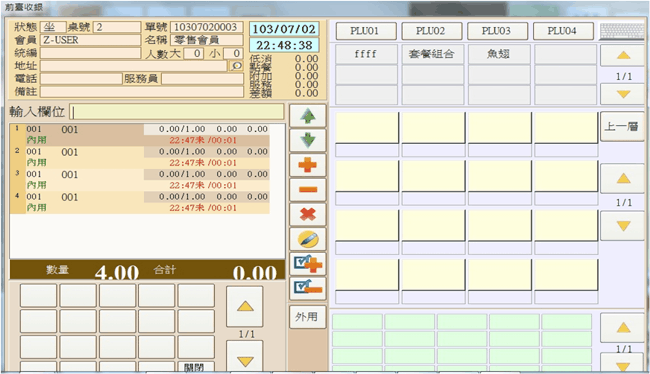650x374 pixels.
Task: Go back with the 上一層 button
Action: 622,126
